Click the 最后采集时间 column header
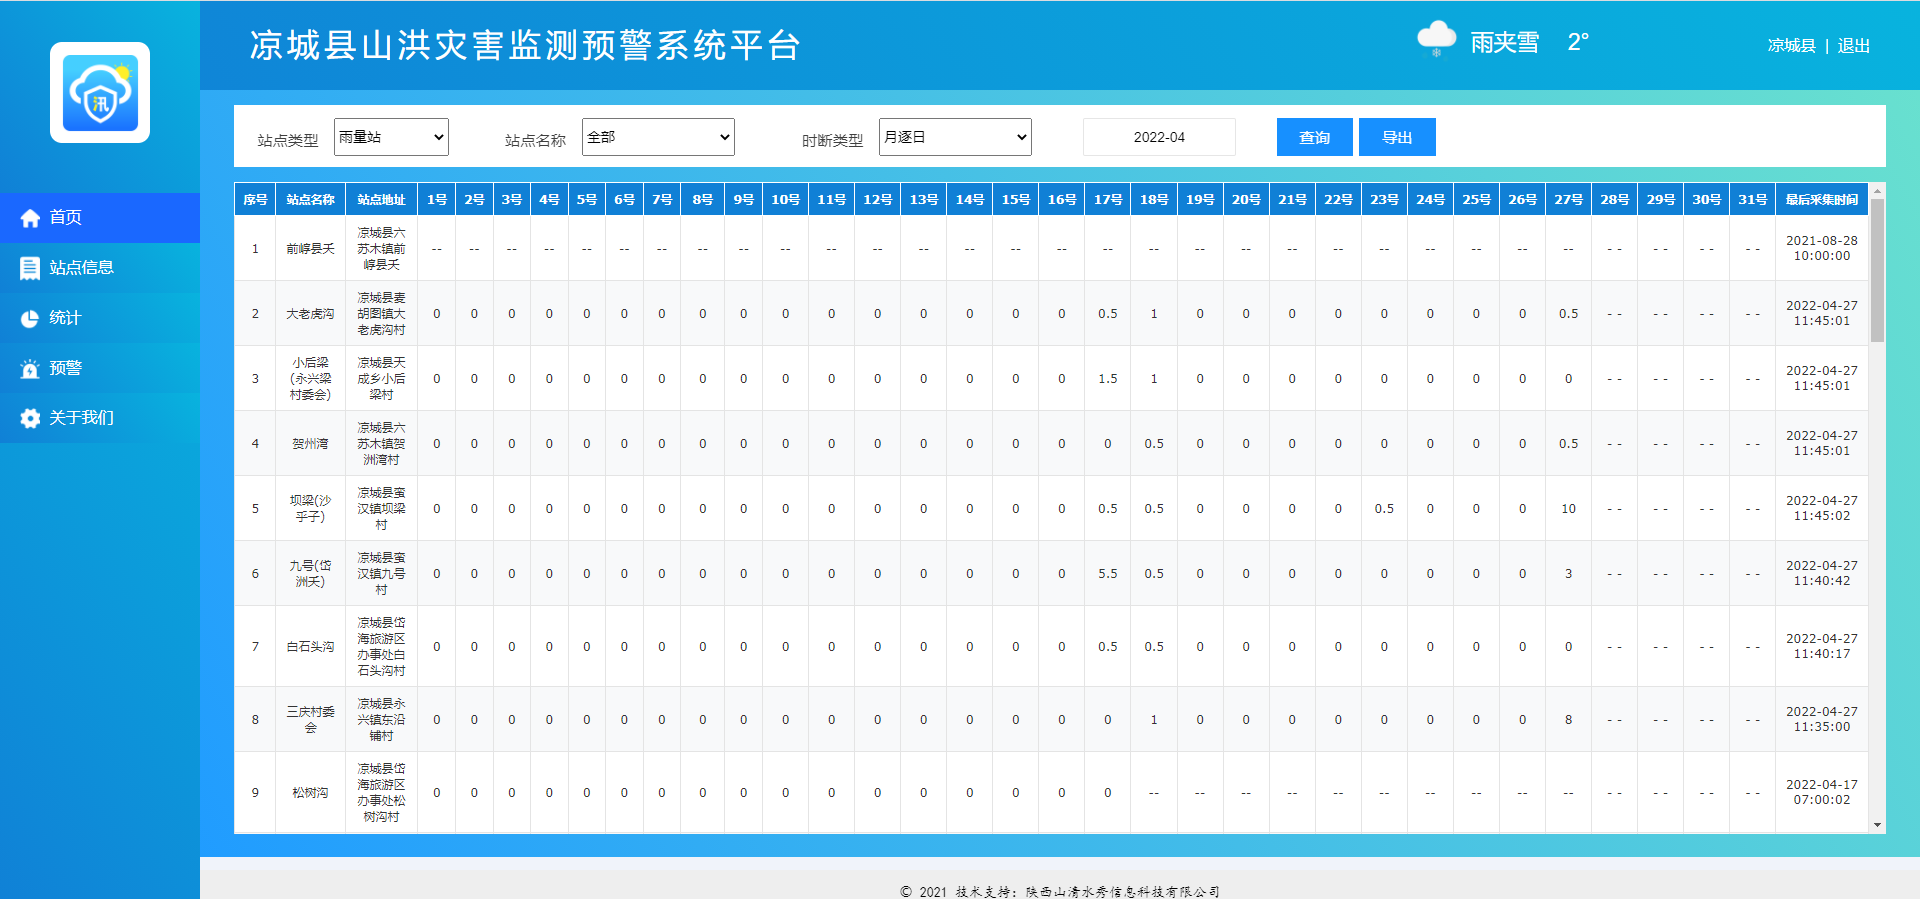Viewport: 1920px width, 899px height. pos(1821,200)
